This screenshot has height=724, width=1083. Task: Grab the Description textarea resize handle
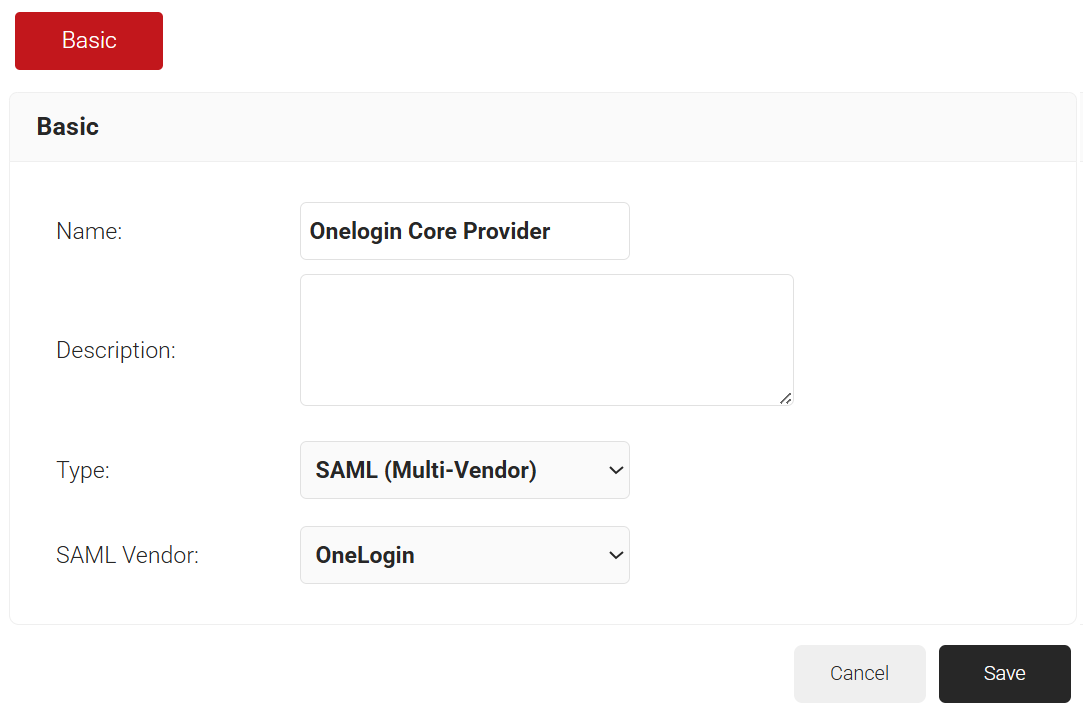pyautogui.click(x=786, y=398)
